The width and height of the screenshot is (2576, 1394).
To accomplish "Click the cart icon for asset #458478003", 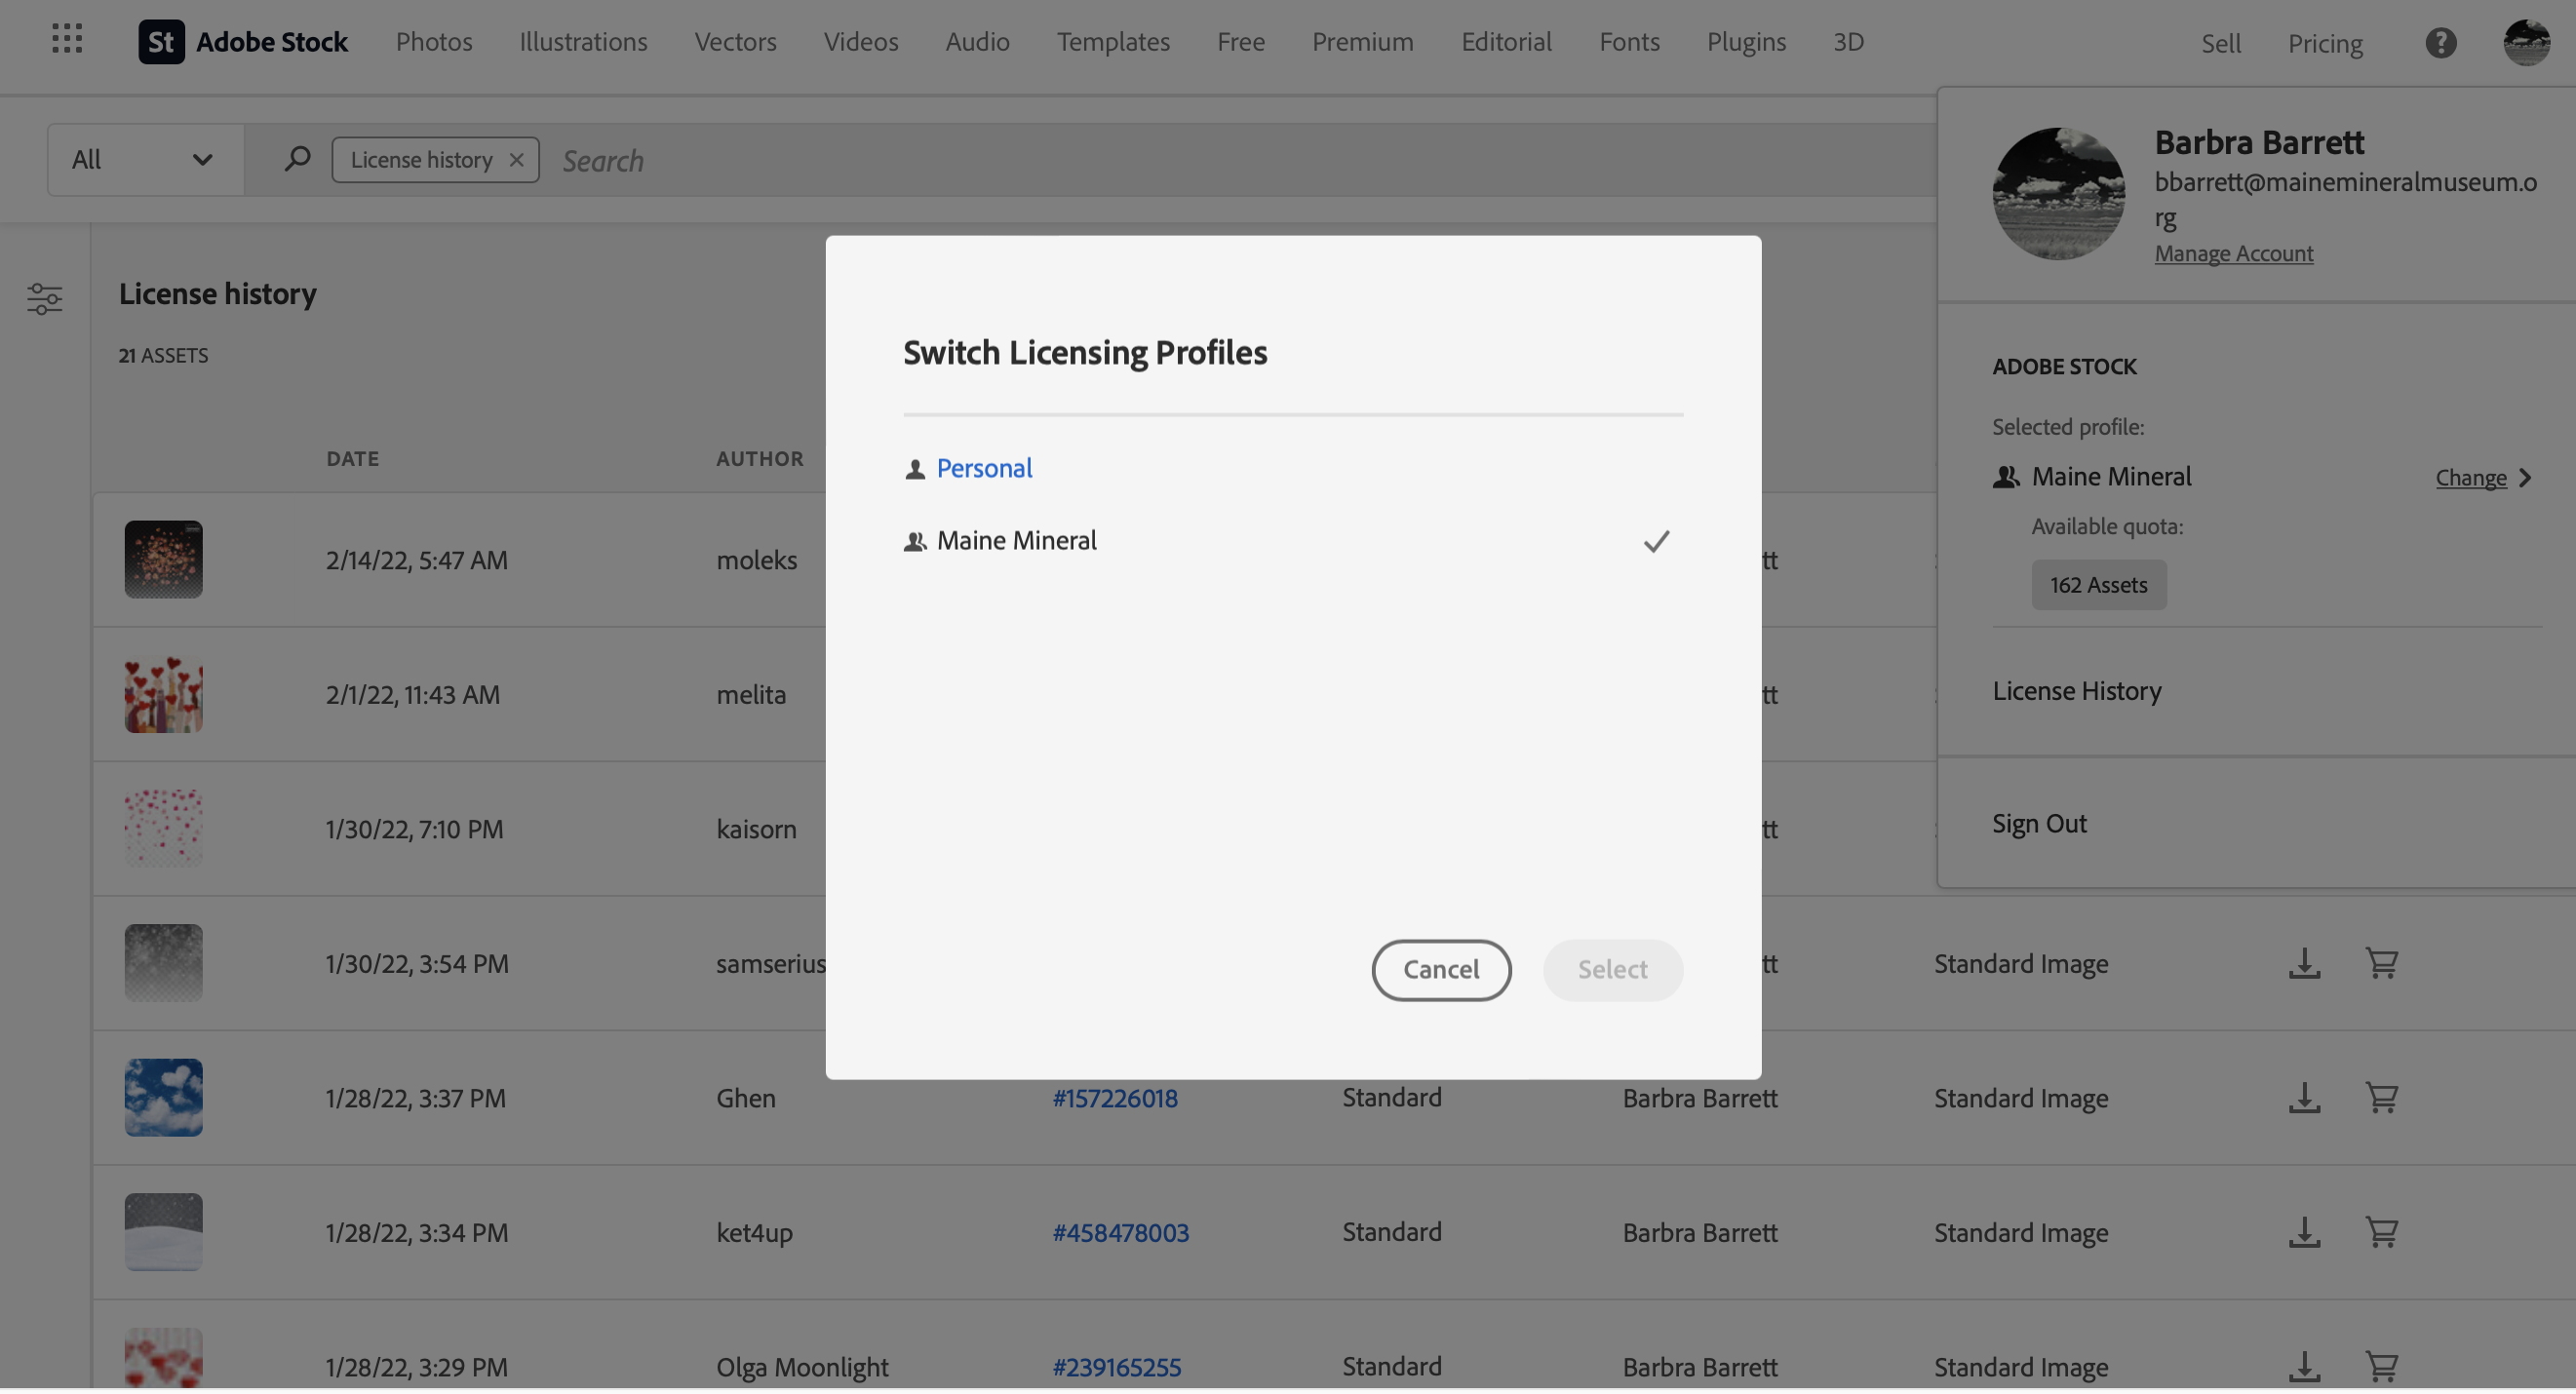I will [2383, 1232].
